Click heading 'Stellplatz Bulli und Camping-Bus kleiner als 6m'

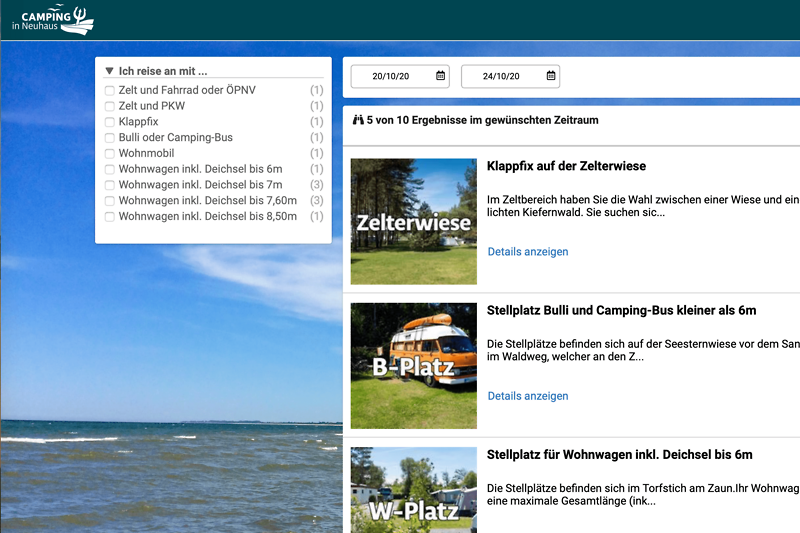pos(621,311)
